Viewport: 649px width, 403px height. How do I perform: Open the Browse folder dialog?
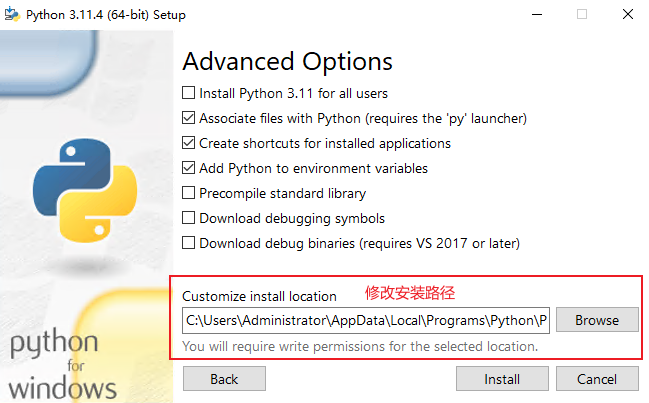[597, 320]
